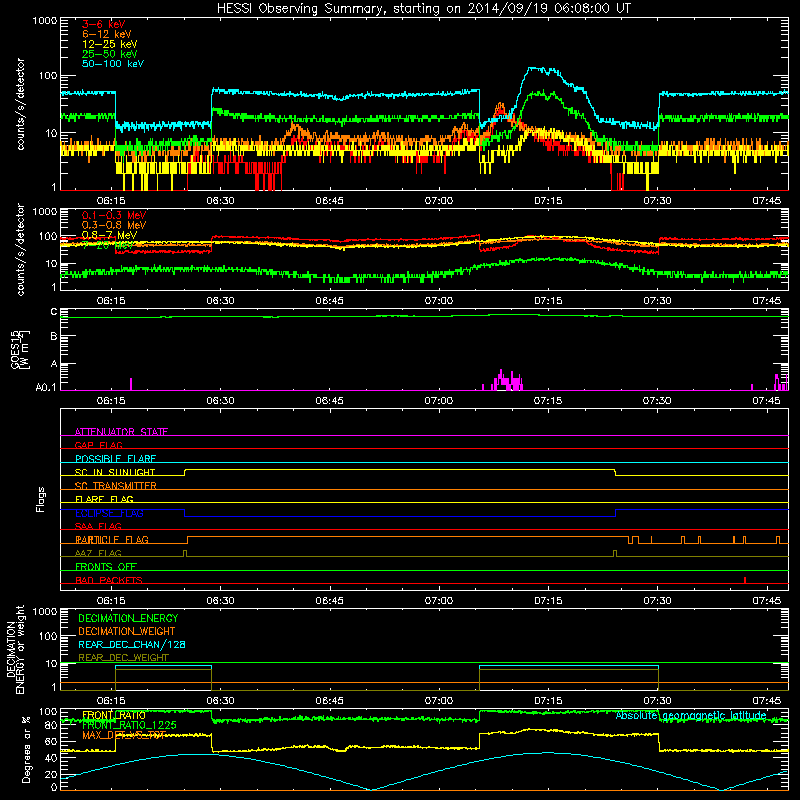
Task: Click the C class tick label on GOES axis
Action: point(54,312)
